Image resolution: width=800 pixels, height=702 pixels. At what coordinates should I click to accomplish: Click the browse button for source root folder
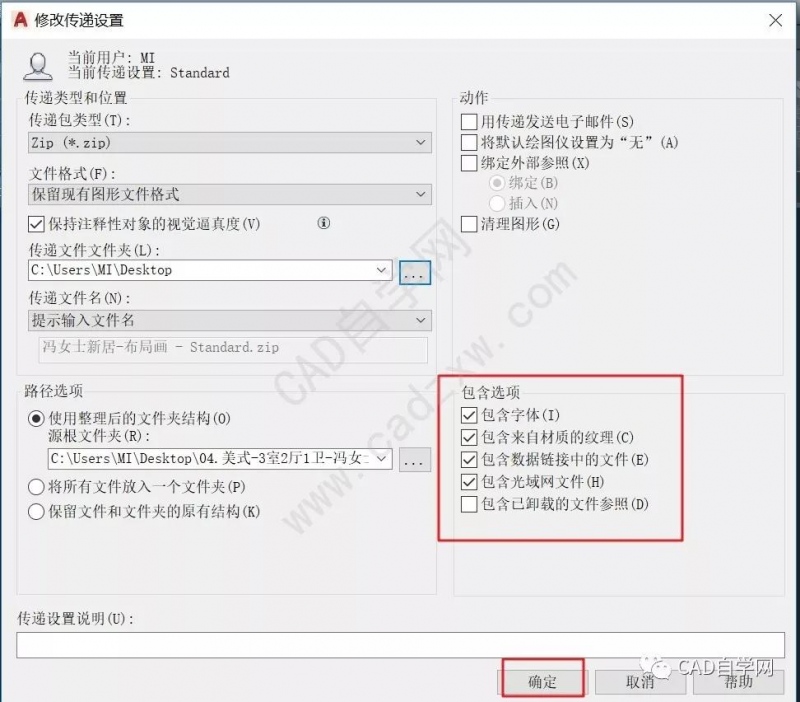coord(414,460)
